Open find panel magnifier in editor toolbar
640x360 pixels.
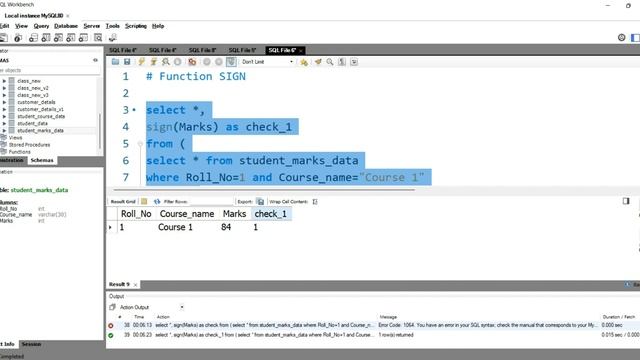[330, 62]
